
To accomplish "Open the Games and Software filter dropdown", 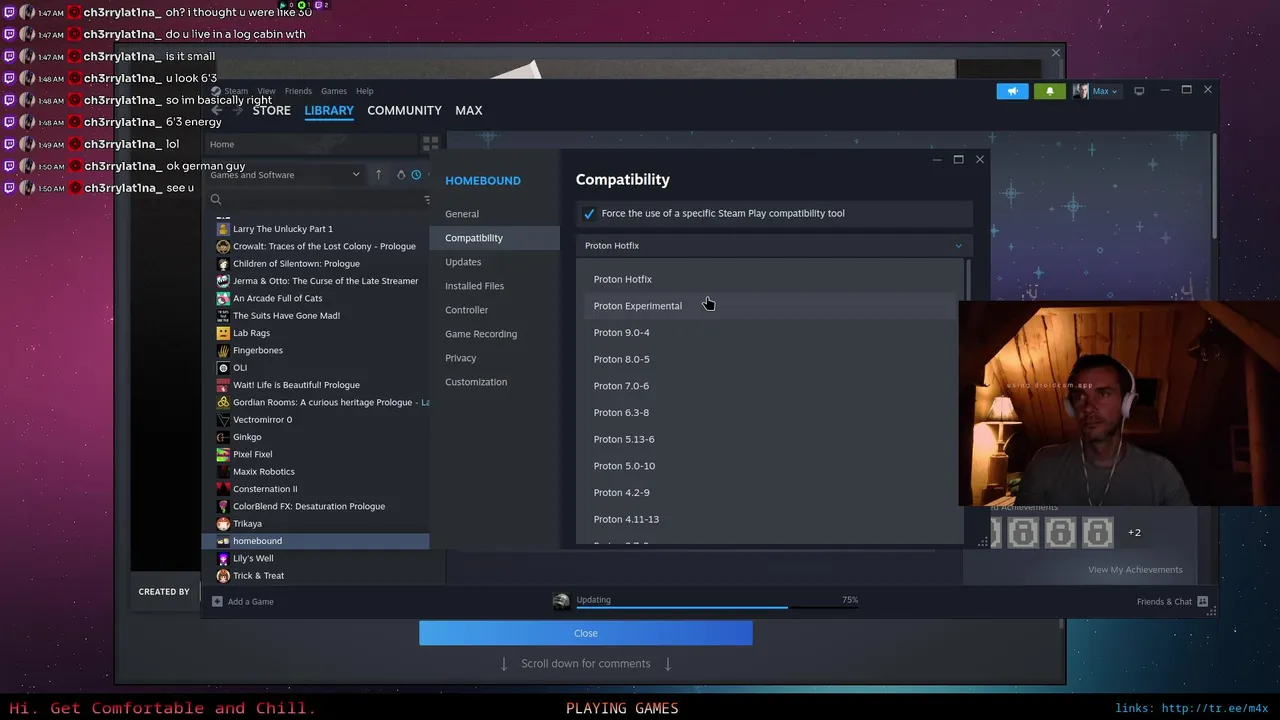I will (x=285, y=175).
